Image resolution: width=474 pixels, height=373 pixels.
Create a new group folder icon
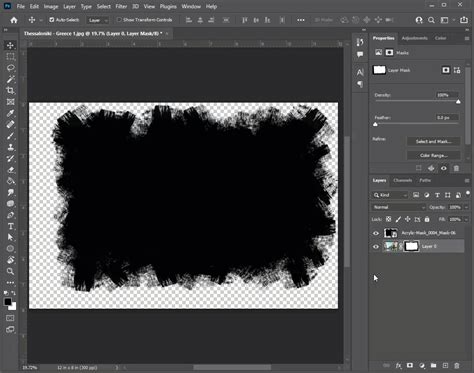coord(433,366)
